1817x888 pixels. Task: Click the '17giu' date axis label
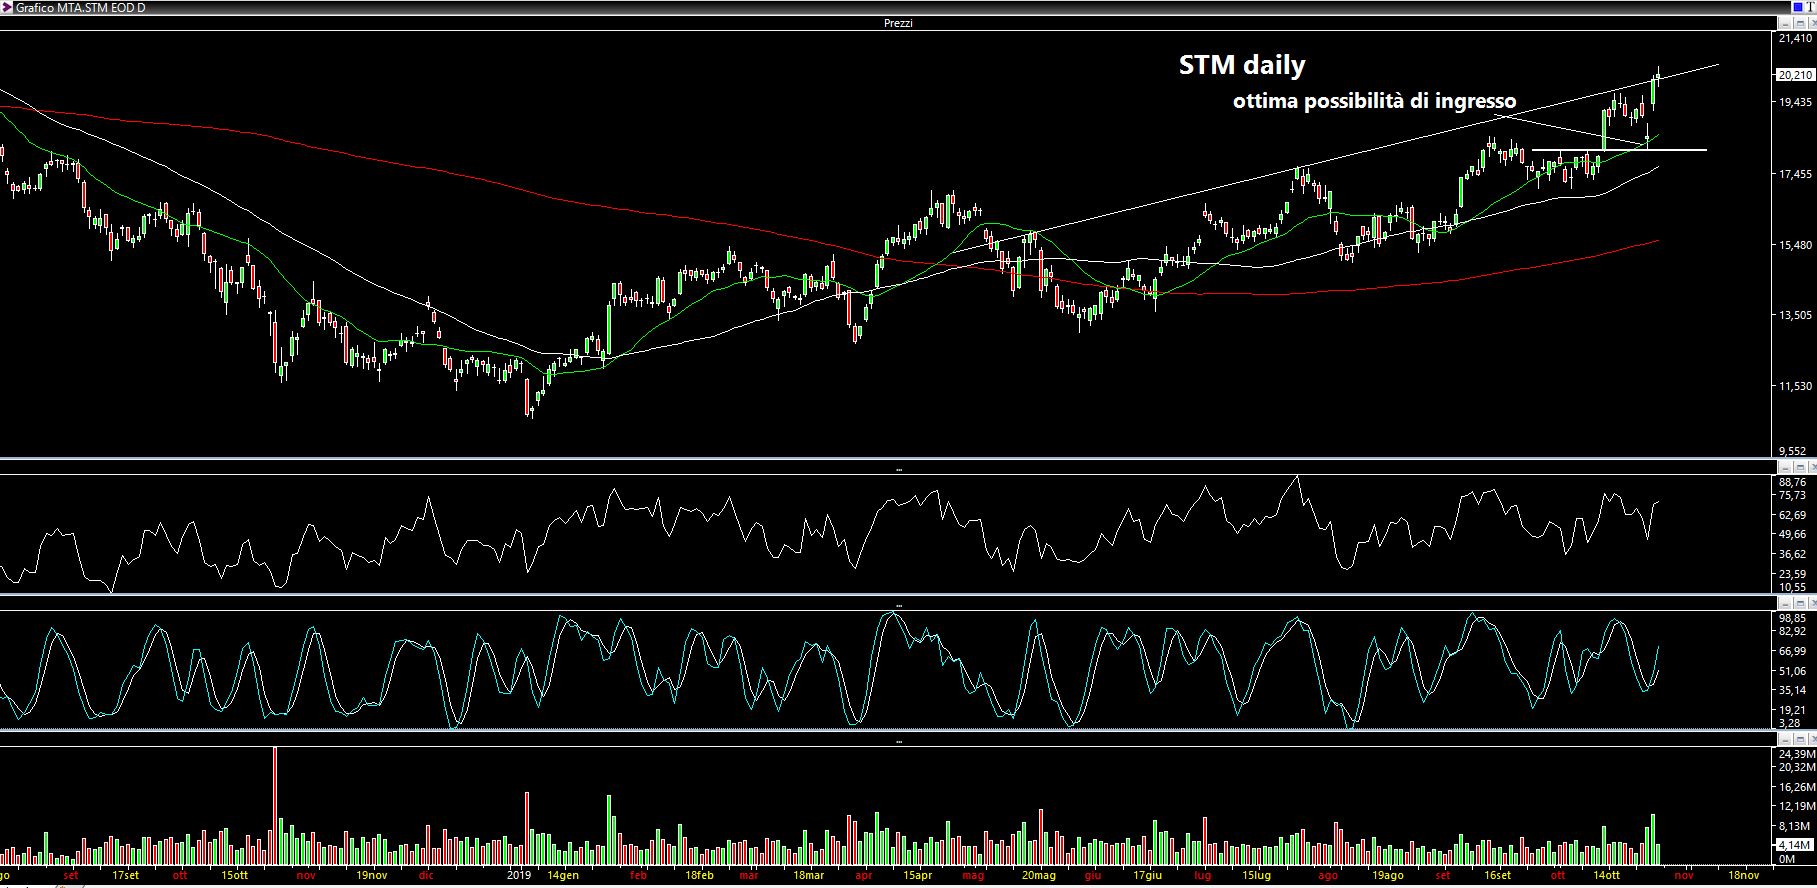pyautogui.click(x=1147, y=875)
